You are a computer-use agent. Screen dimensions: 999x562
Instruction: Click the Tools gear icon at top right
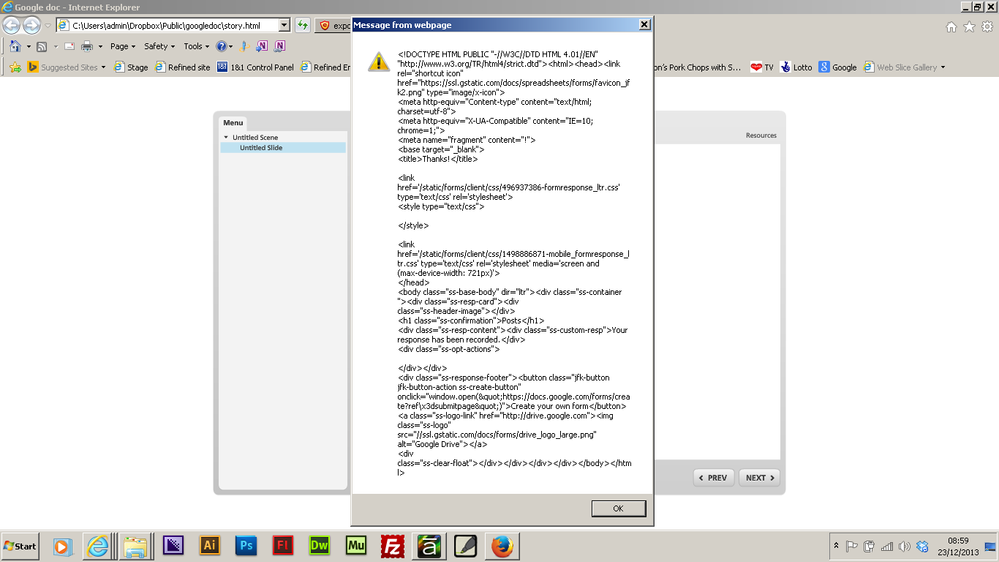[987, 27]
